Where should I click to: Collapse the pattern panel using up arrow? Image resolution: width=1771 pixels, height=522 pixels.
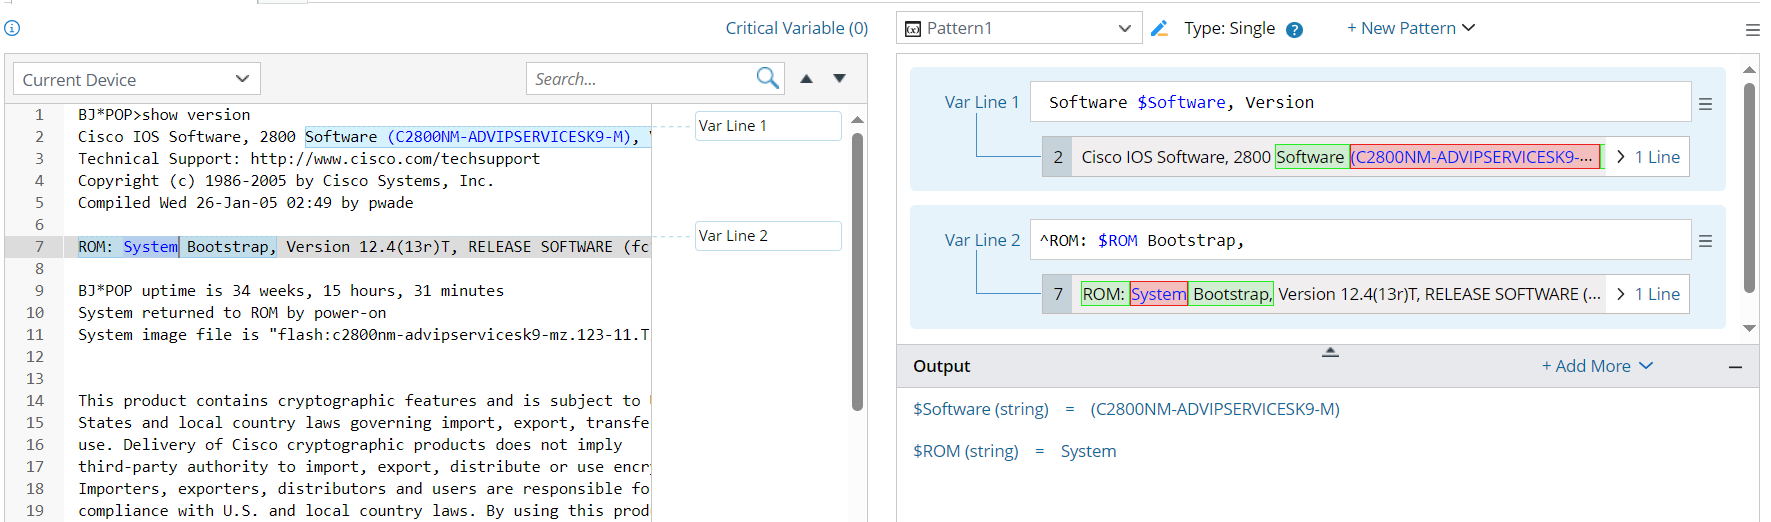coord(1330,352)
